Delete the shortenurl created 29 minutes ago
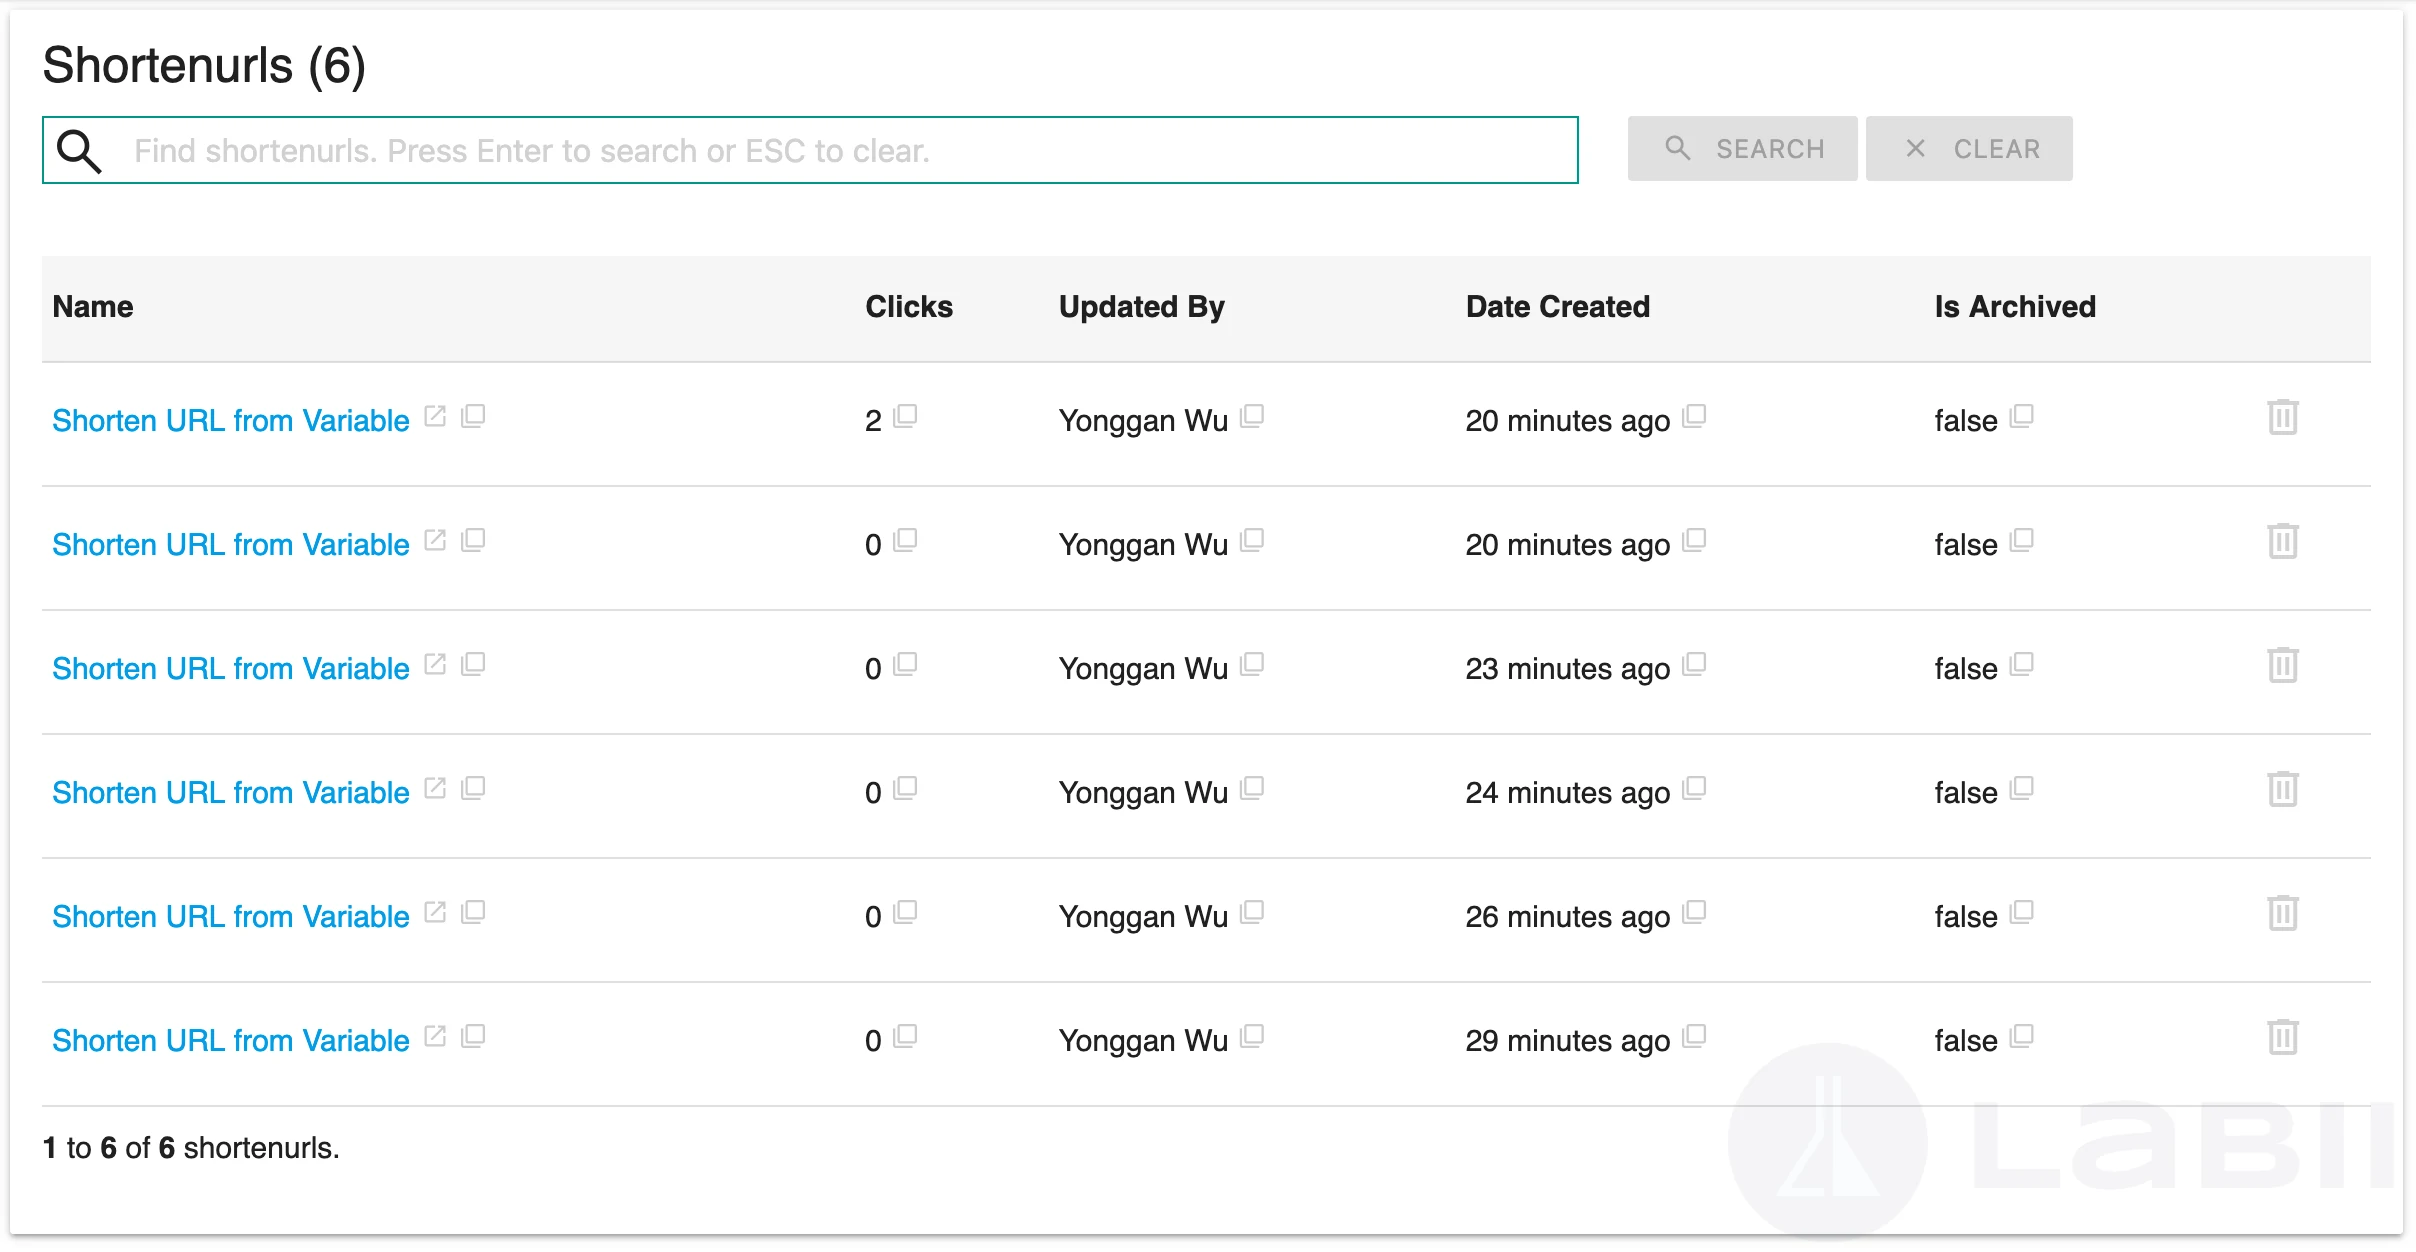Image resolution: width=2416 pixels, height=1252 pixels. (2282, 1037)
